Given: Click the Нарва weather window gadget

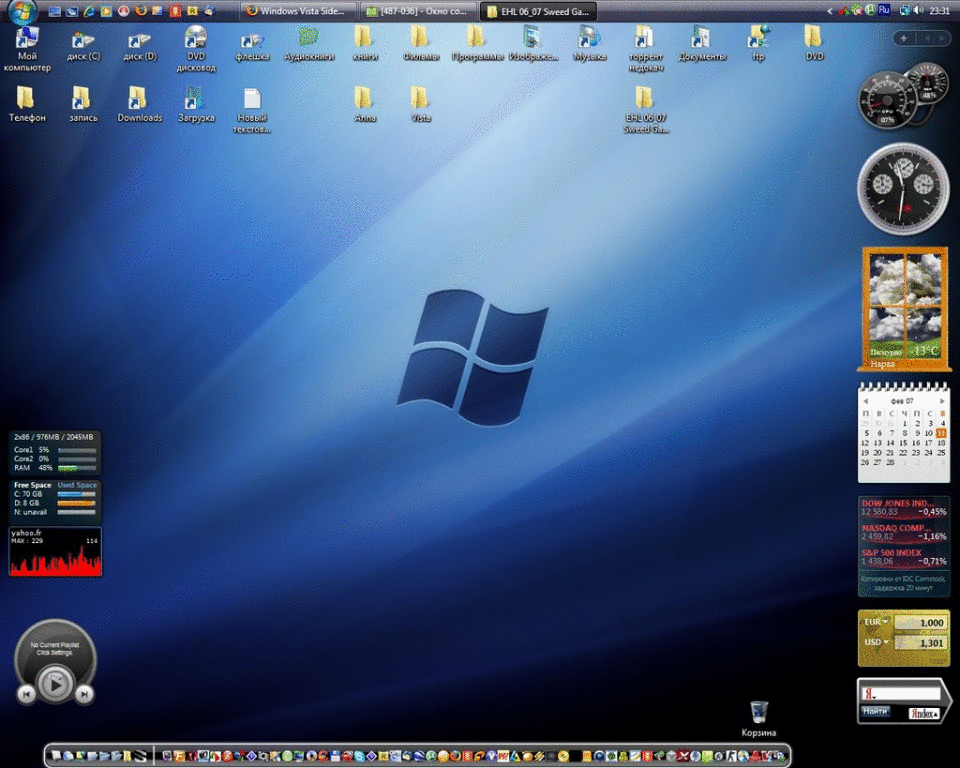Looking at the screenshot, I should click(x=904, y=309).
